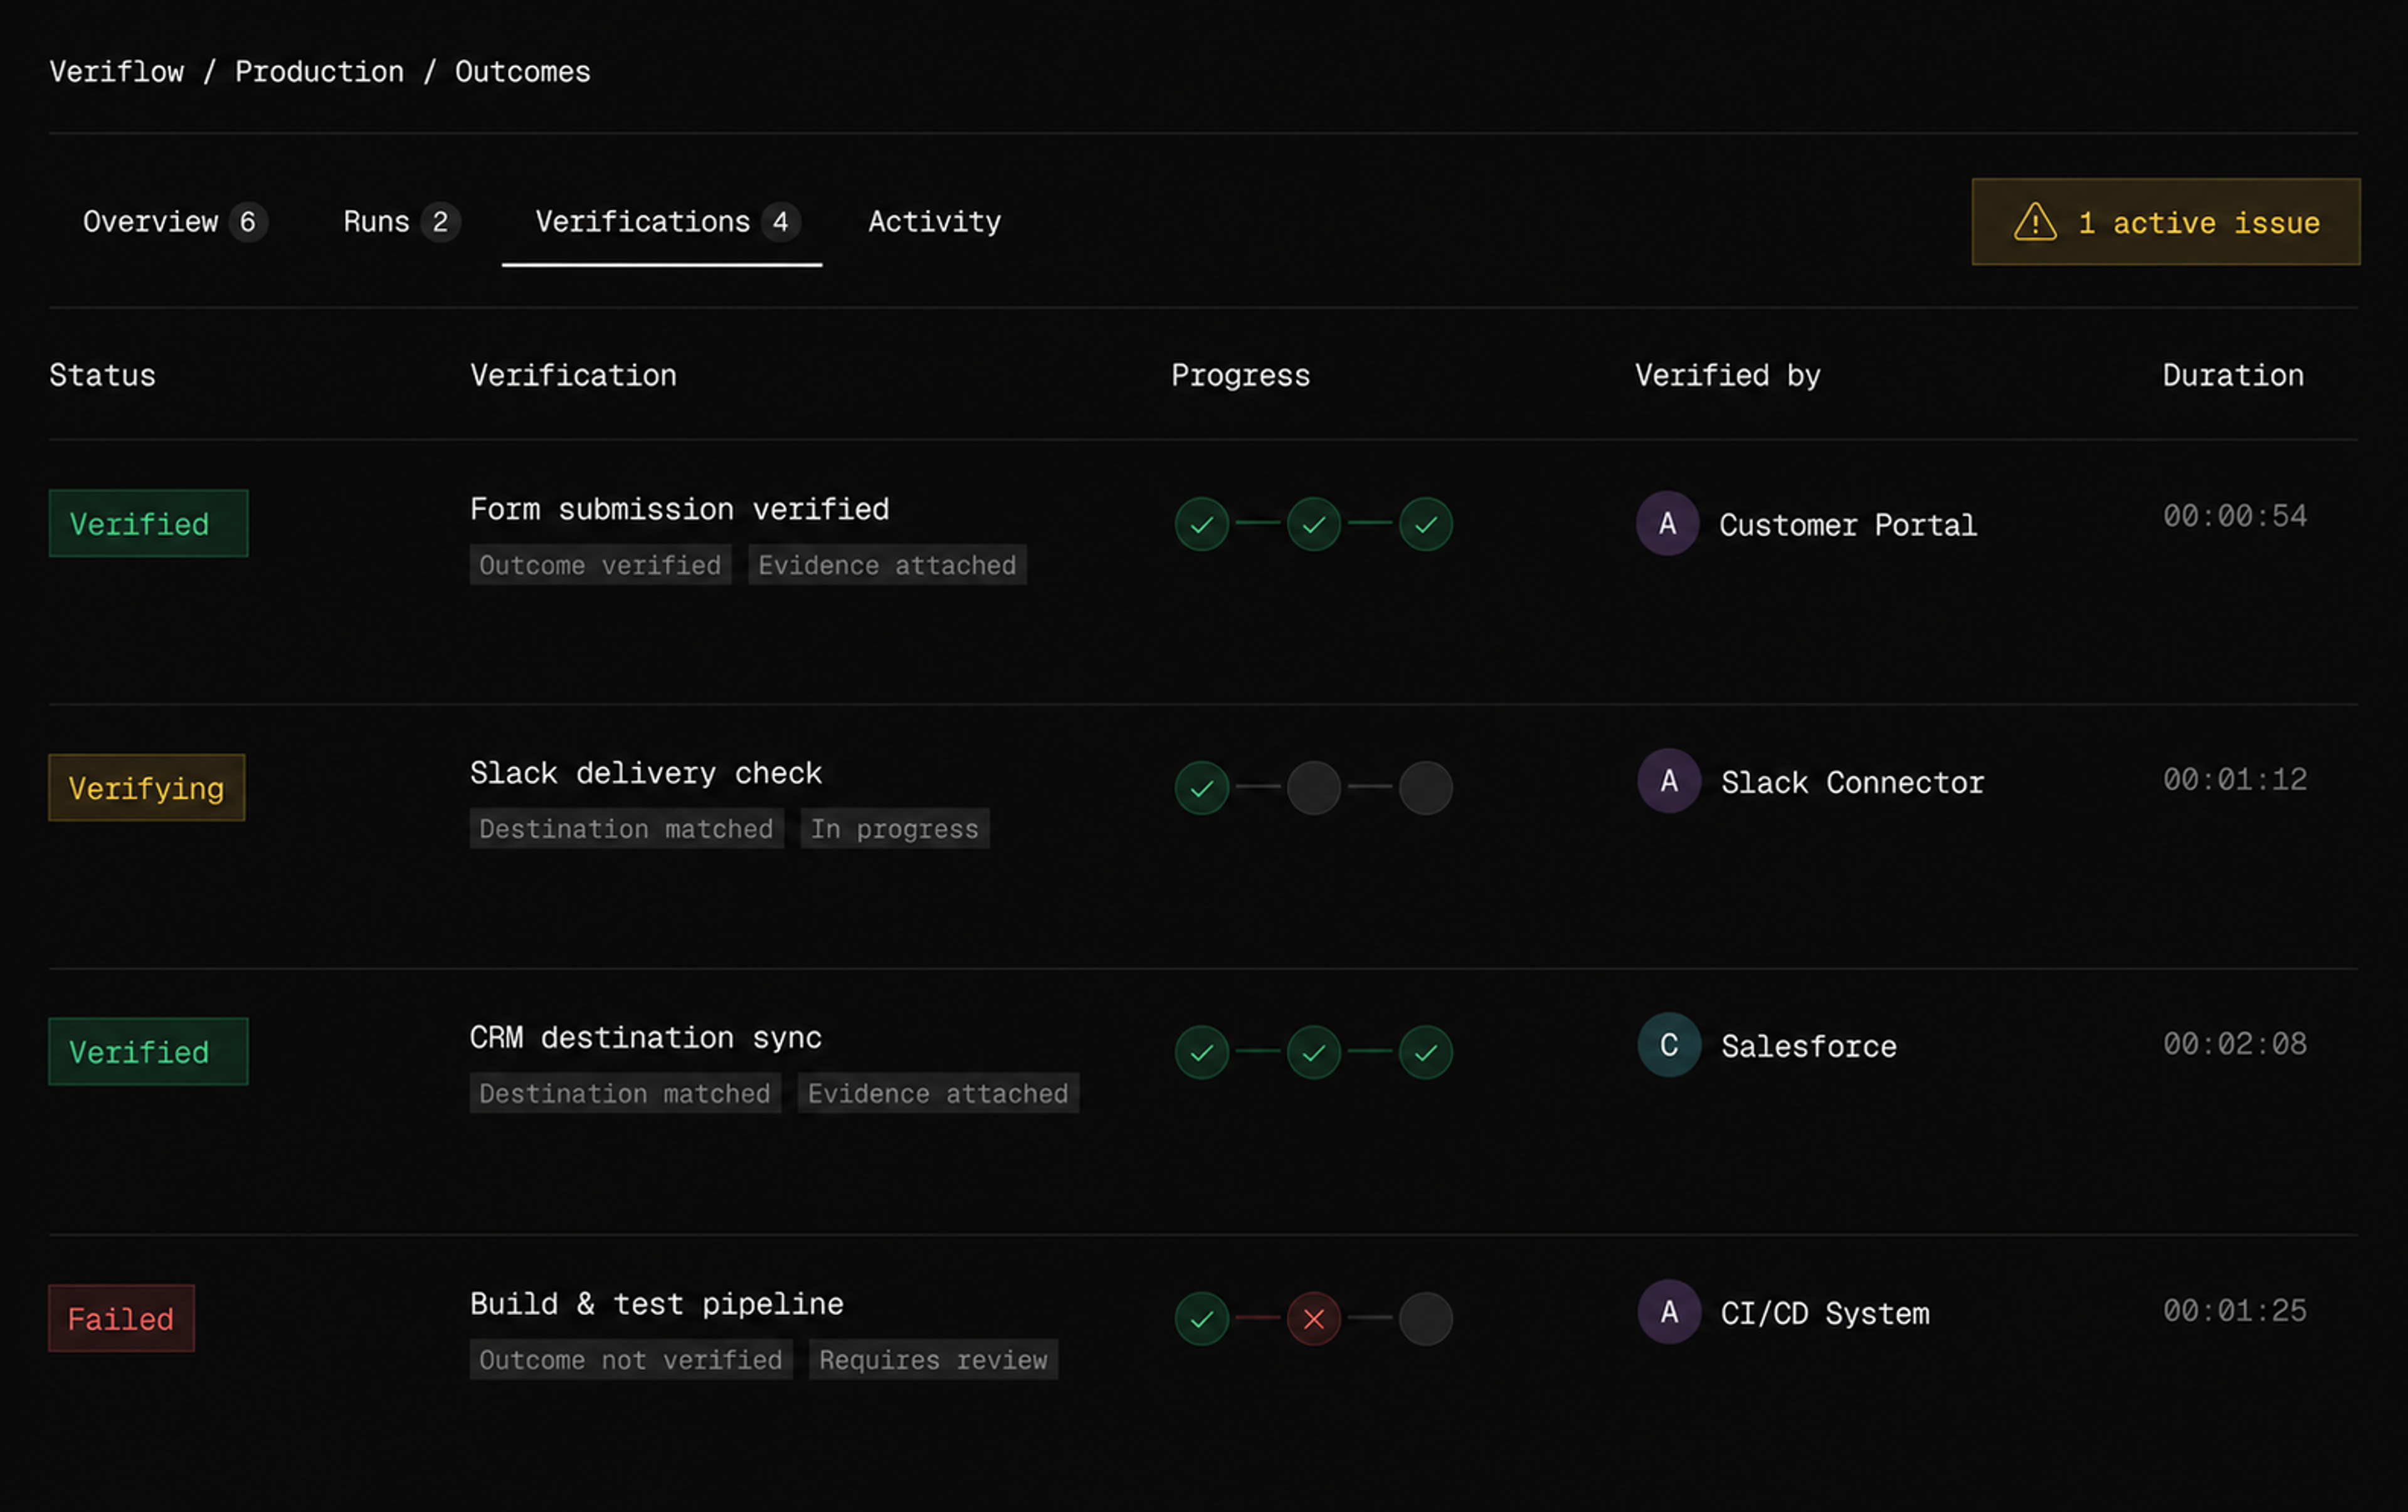Open Form submission verified entry
This screenshot has width=2408, height=1512.
(x=679, y=509)
